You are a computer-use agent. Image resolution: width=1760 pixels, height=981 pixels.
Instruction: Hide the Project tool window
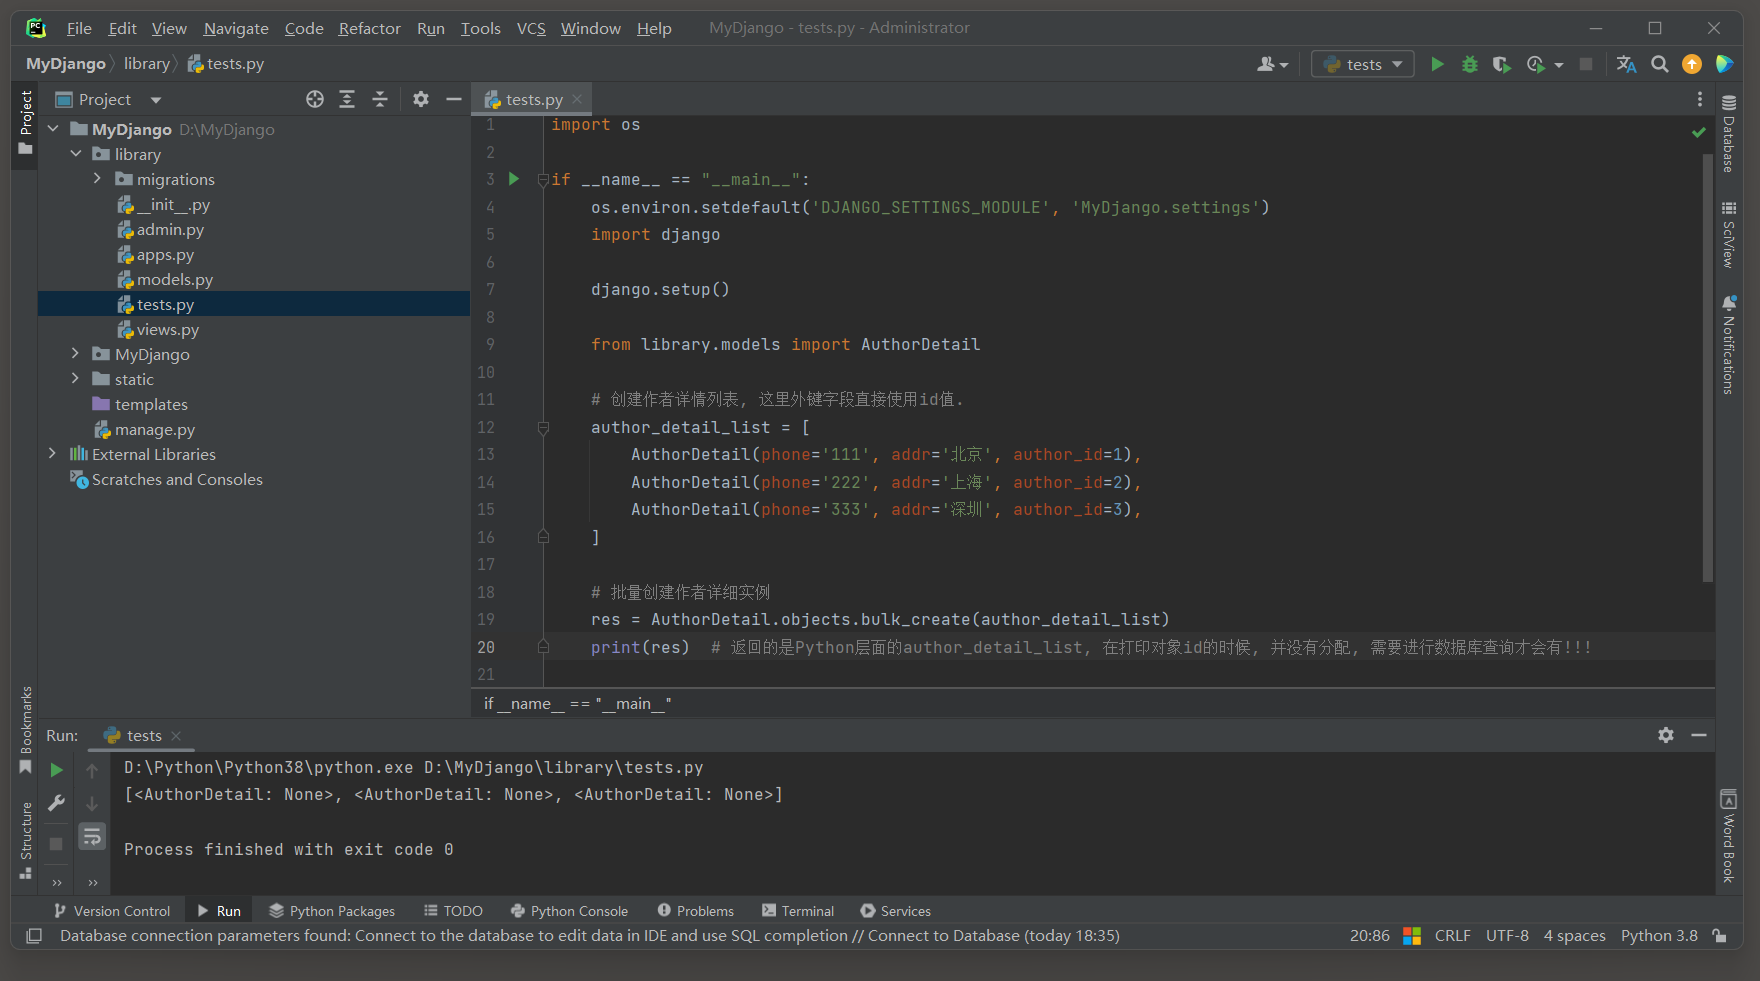point(453,99)
